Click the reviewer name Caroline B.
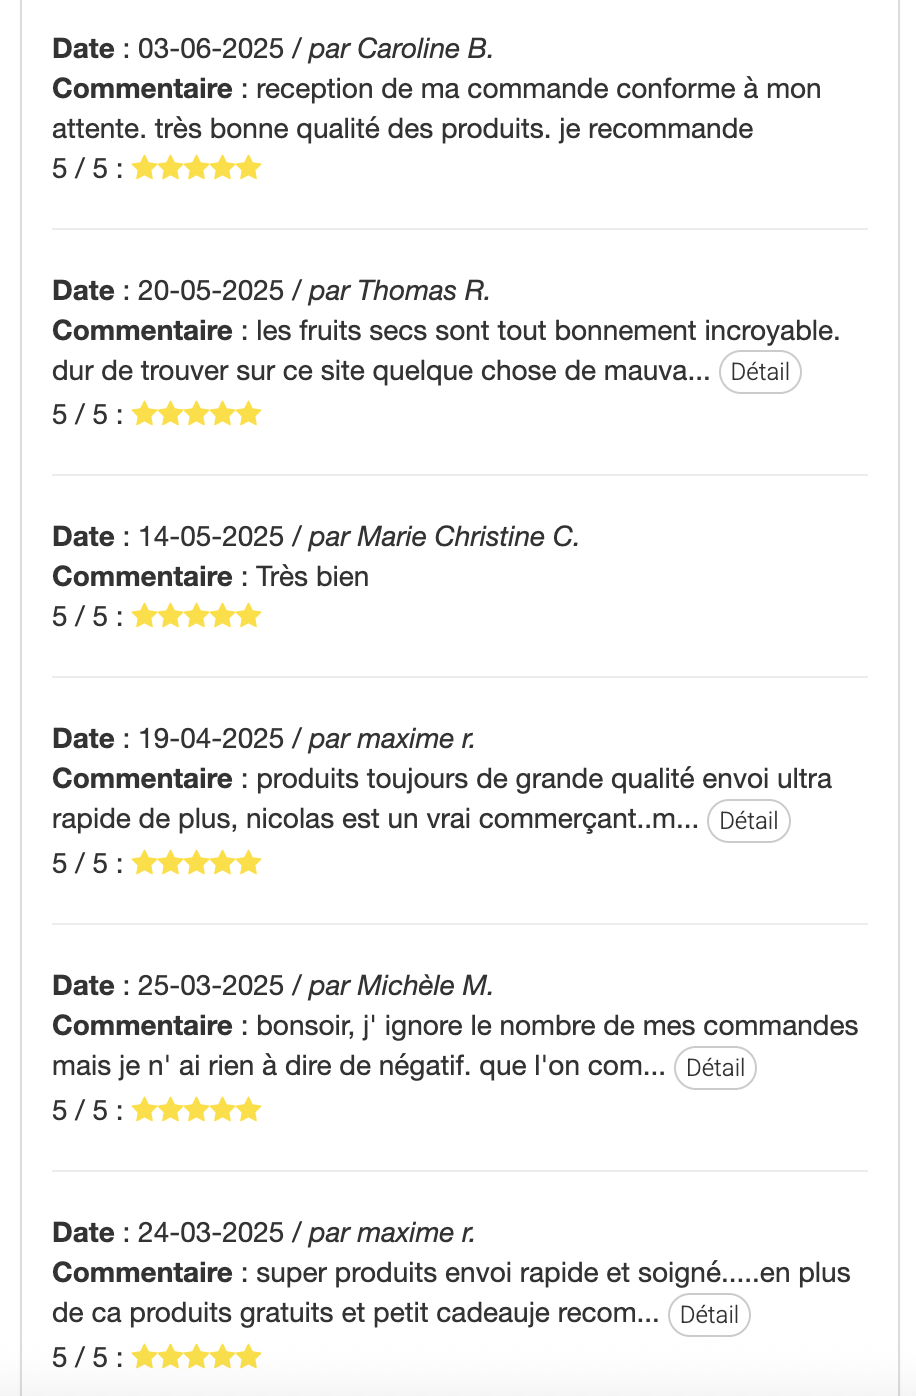 point(424,49)
